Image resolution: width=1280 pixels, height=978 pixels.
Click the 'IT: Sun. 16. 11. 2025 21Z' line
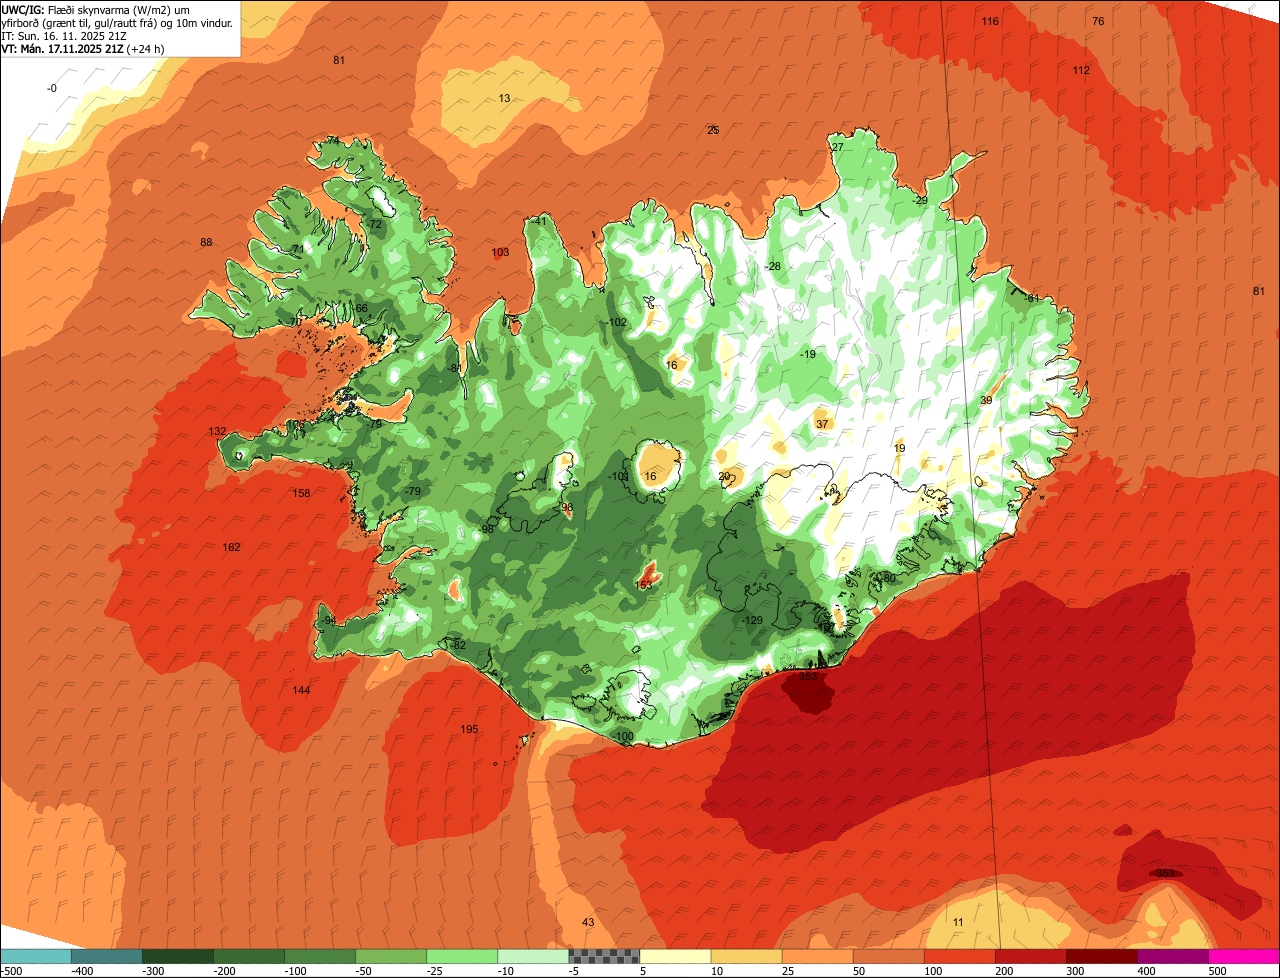click(x=63, y=35)
